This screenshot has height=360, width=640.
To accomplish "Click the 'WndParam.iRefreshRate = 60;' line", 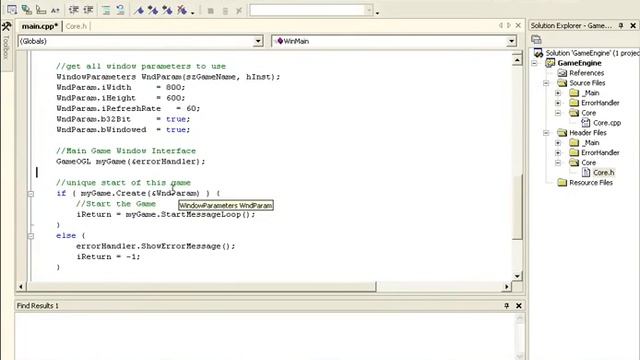I will [128, 109].
